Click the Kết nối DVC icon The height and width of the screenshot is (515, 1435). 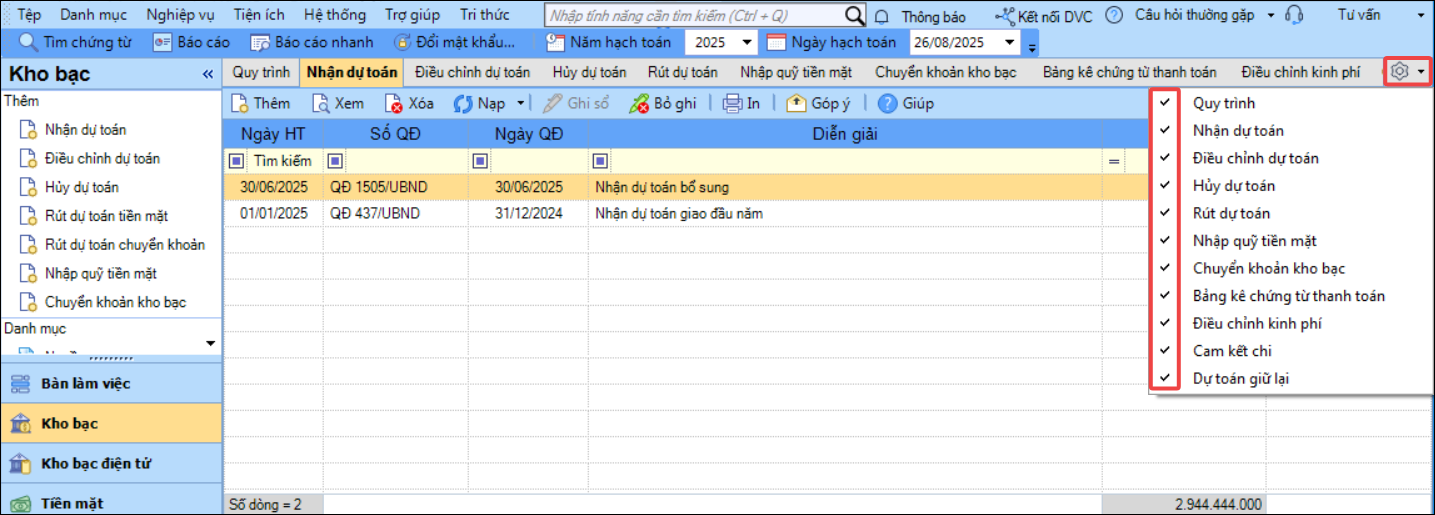coord(1005,16)
